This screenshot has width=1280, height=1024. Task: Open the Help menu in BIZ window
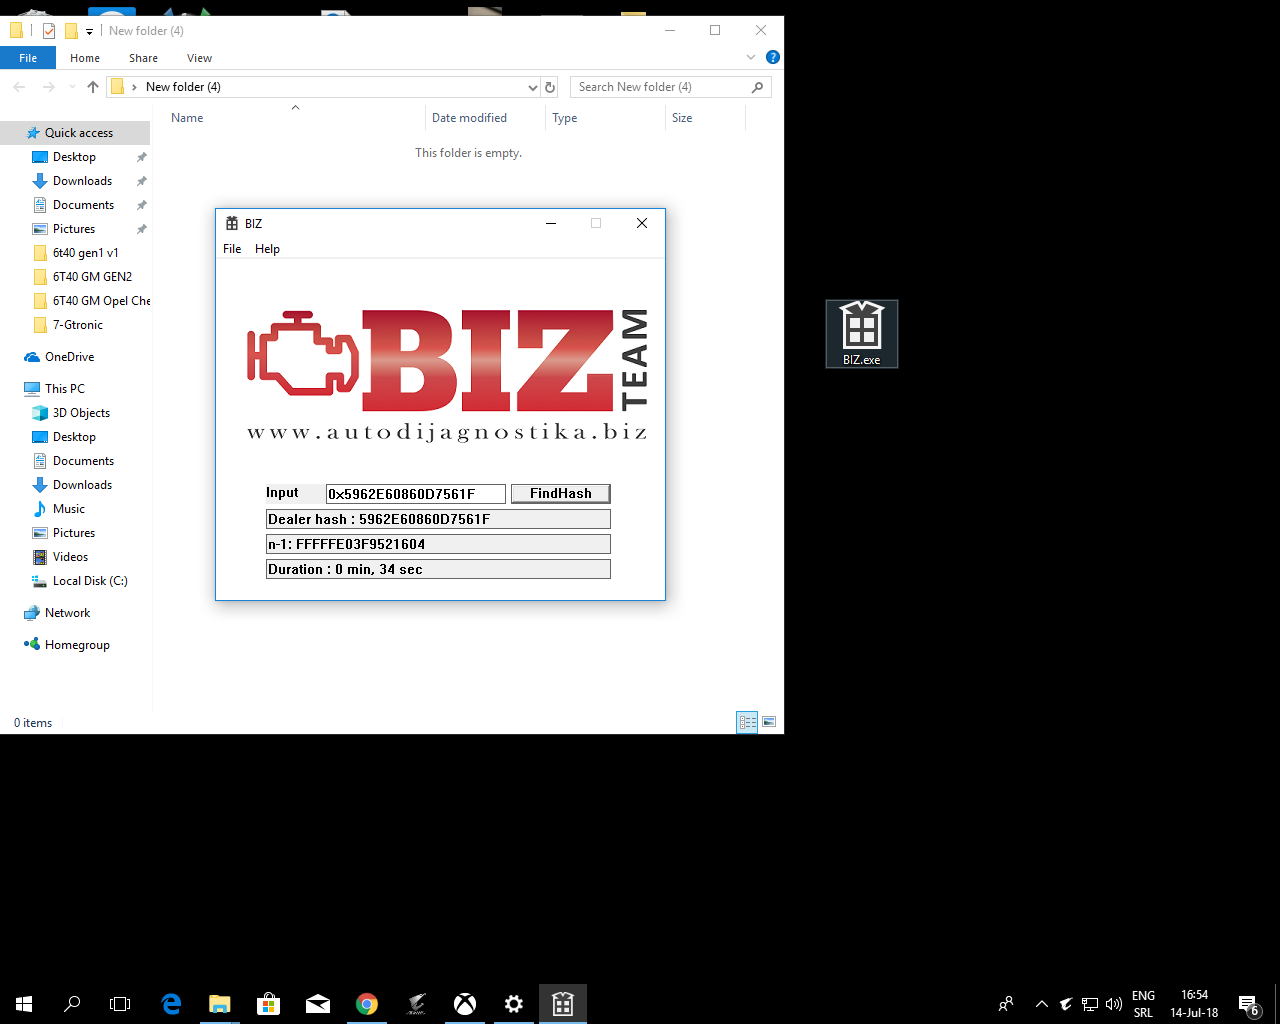(267, 249)
